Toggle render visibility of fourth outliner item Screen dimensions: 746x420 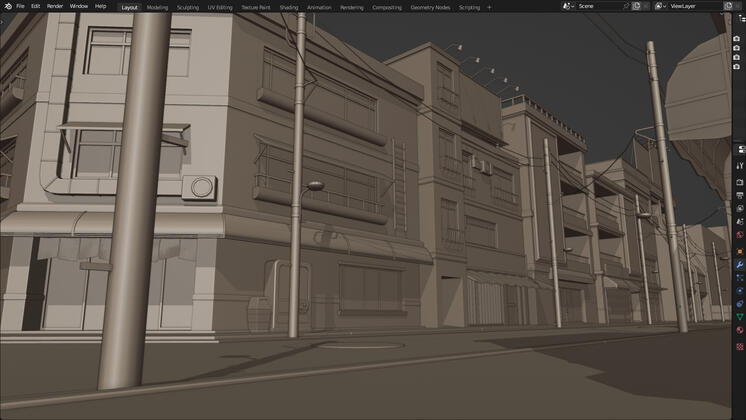coord(736,67)
